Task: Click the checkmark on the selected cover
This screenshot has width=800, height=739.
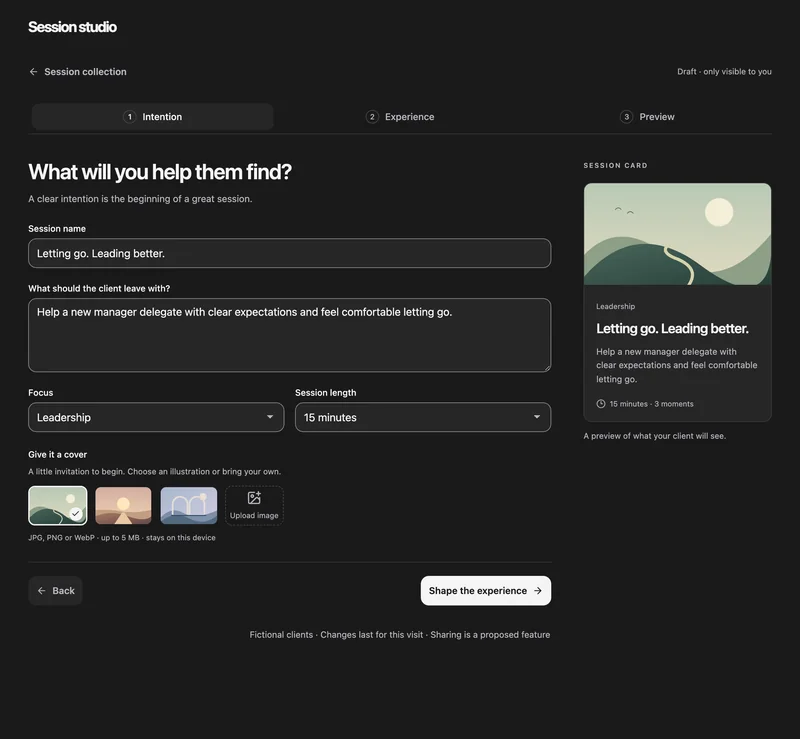Action: tap(76, 514)
